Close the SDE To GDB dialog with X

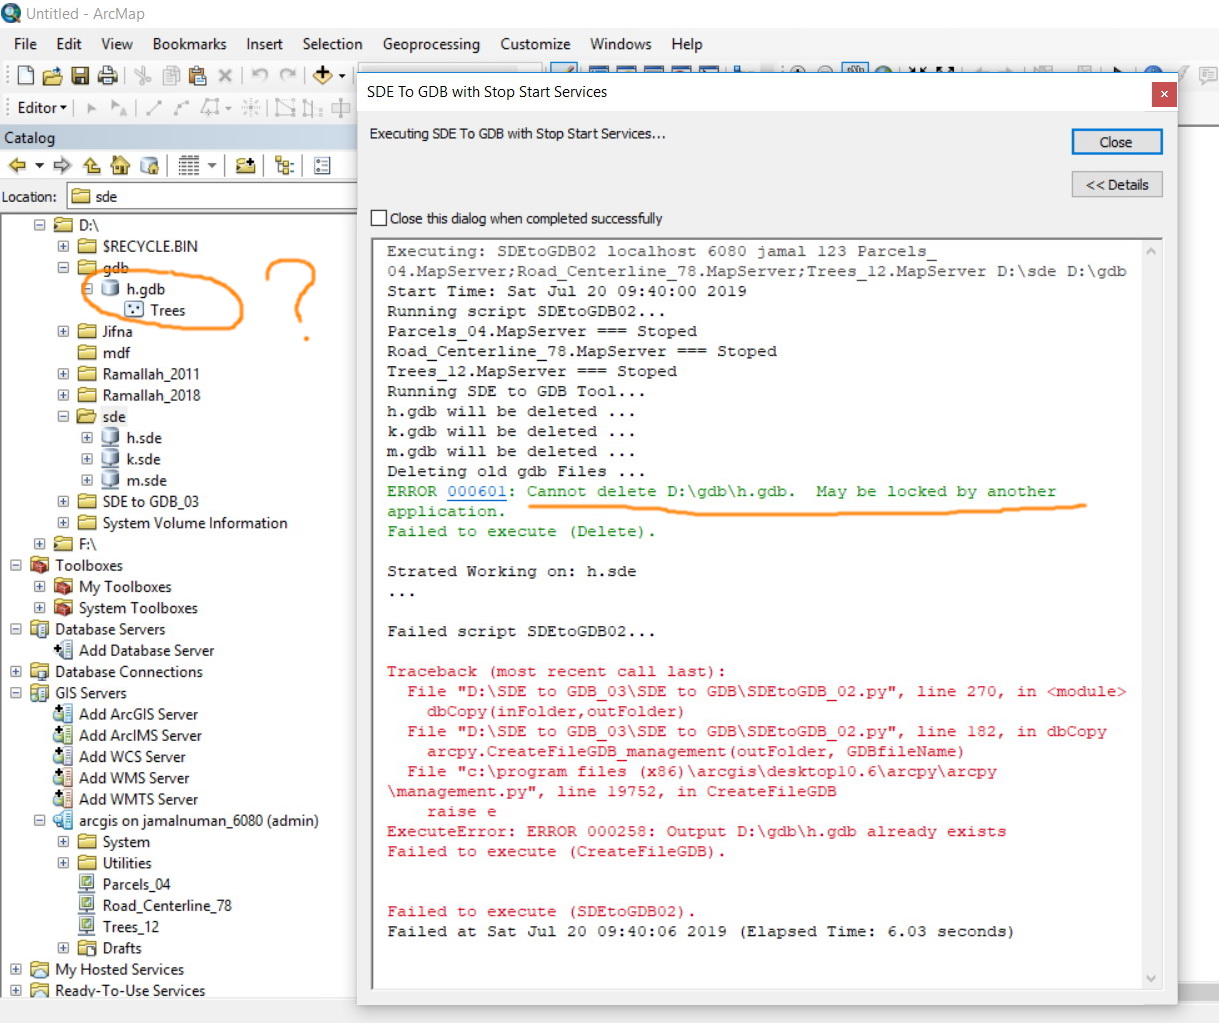[1163, 94]
